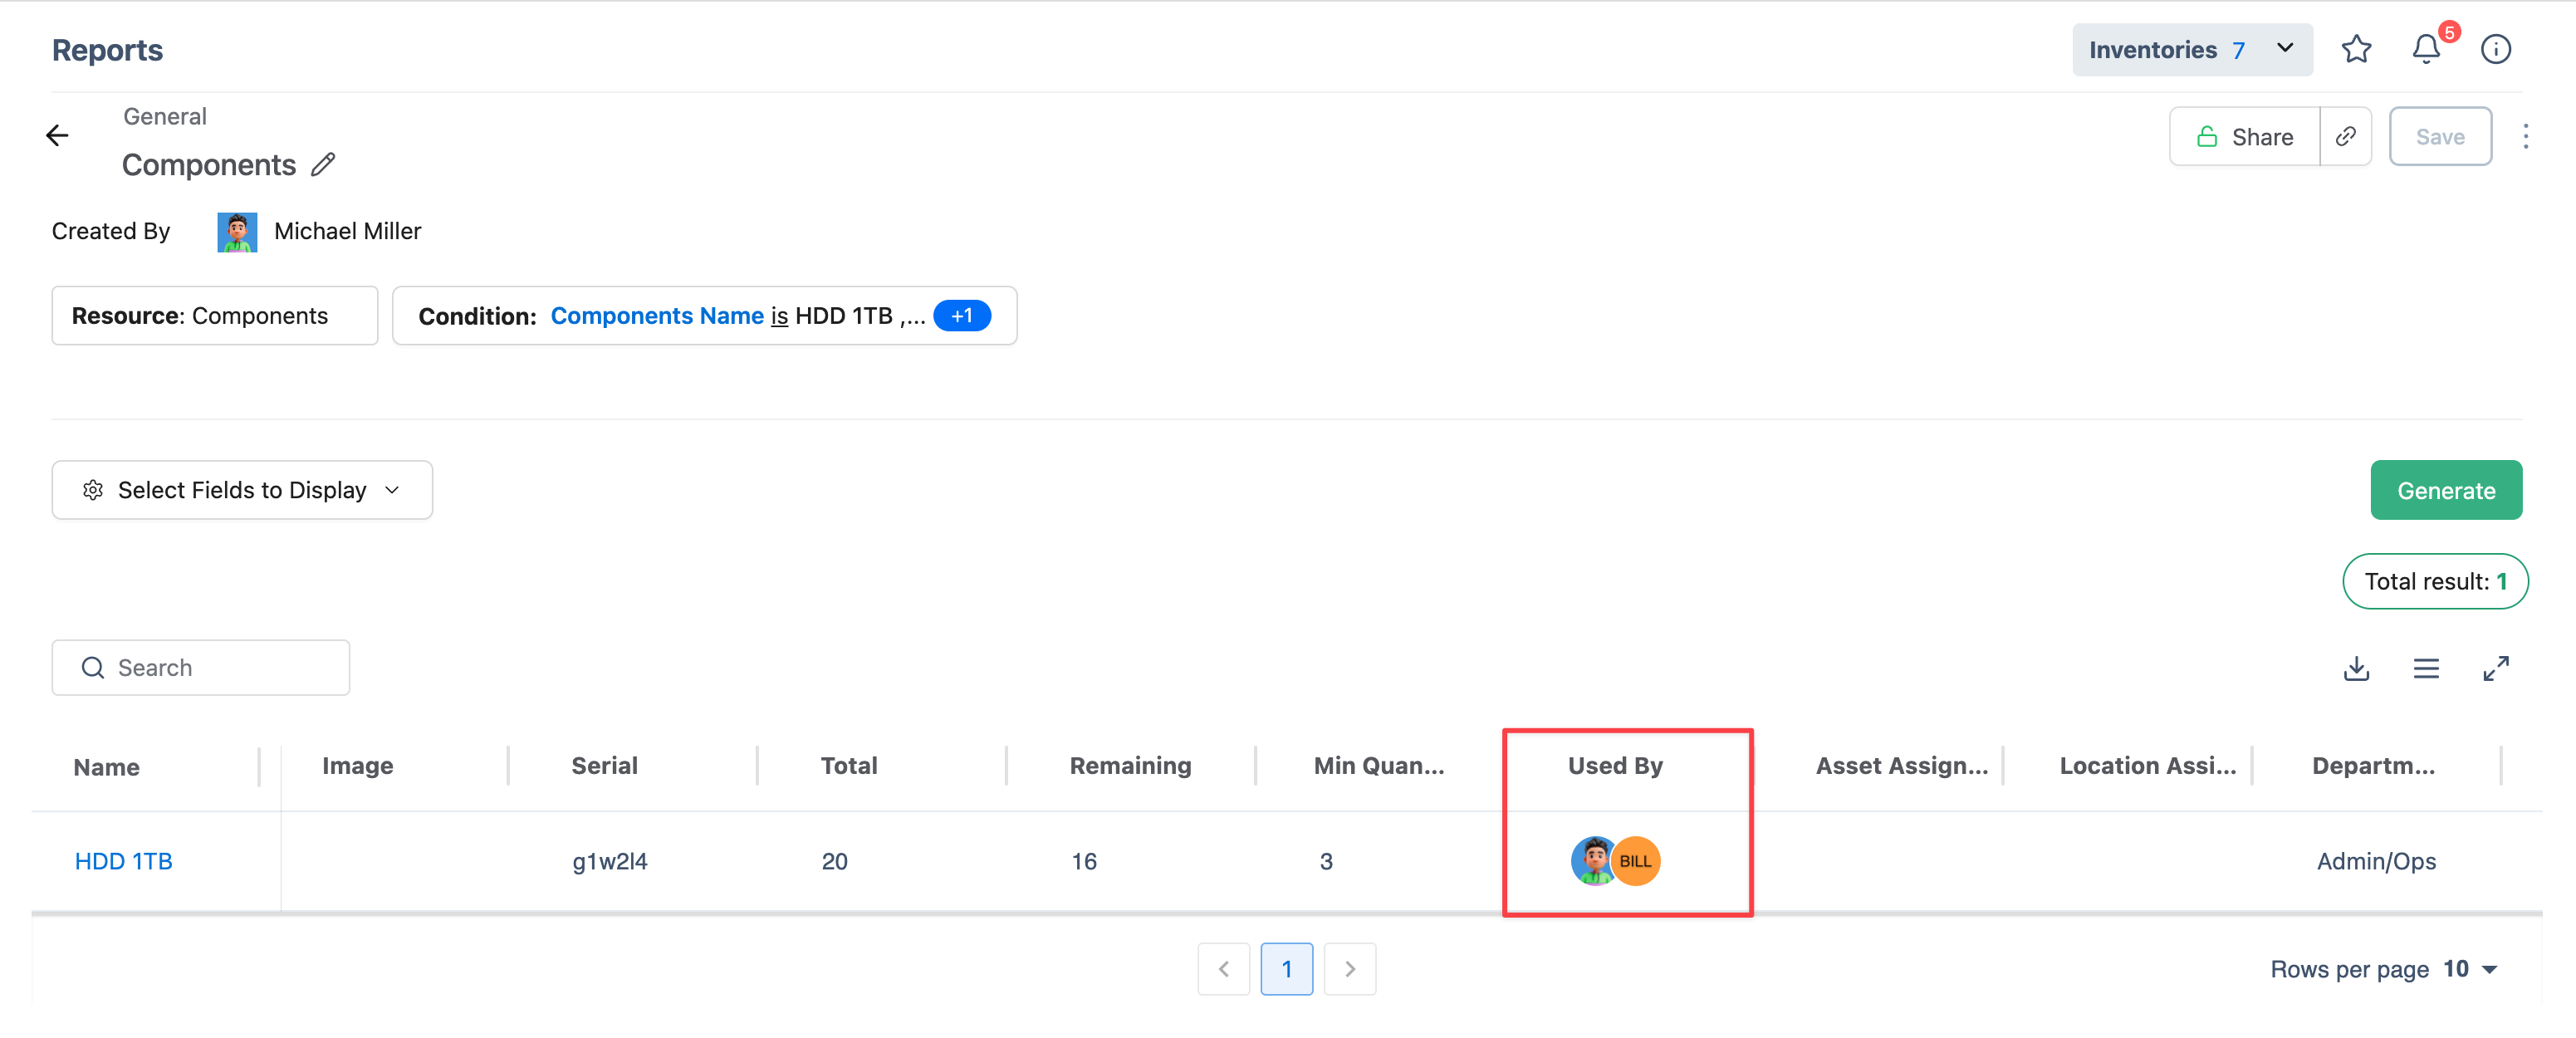Open table row density menu icon
Image resolution: width=2576 pixels, height=1038 pixels.
(2426, 668)
